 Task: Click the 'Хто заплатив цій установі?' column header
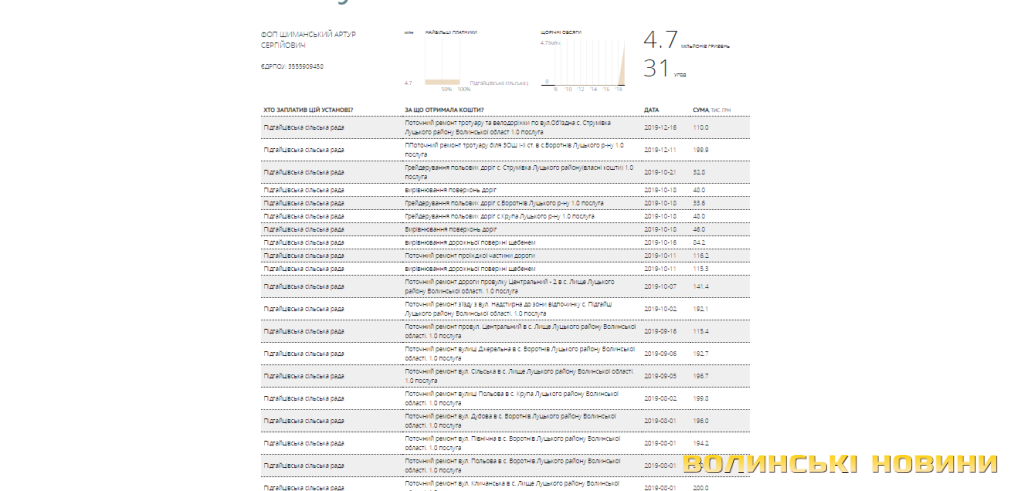(x=308, y=109)
